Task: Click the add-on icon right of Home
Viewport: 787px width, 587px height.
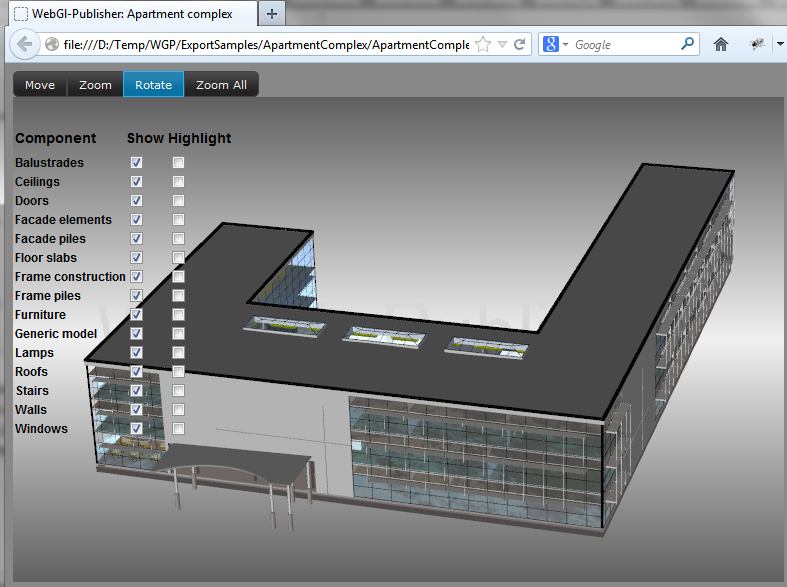Action: [758, 44]
